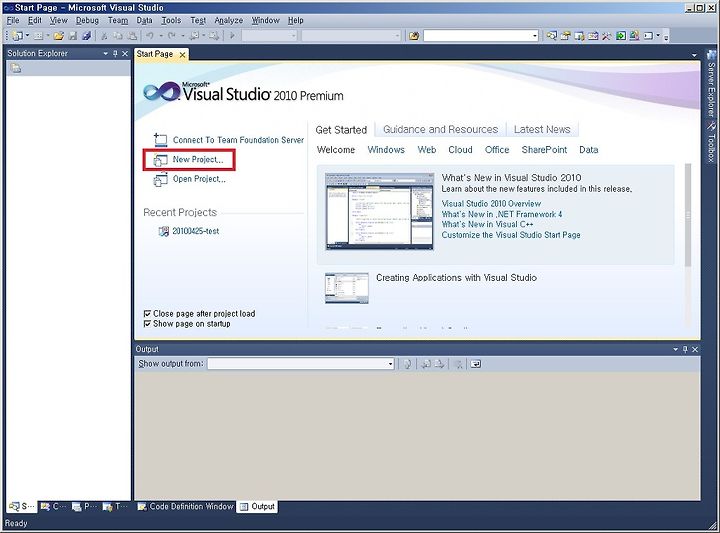Open Output panel window position dropdown
Image resolution: width=720 pixels, height=533 pixels.
point(675,349)
